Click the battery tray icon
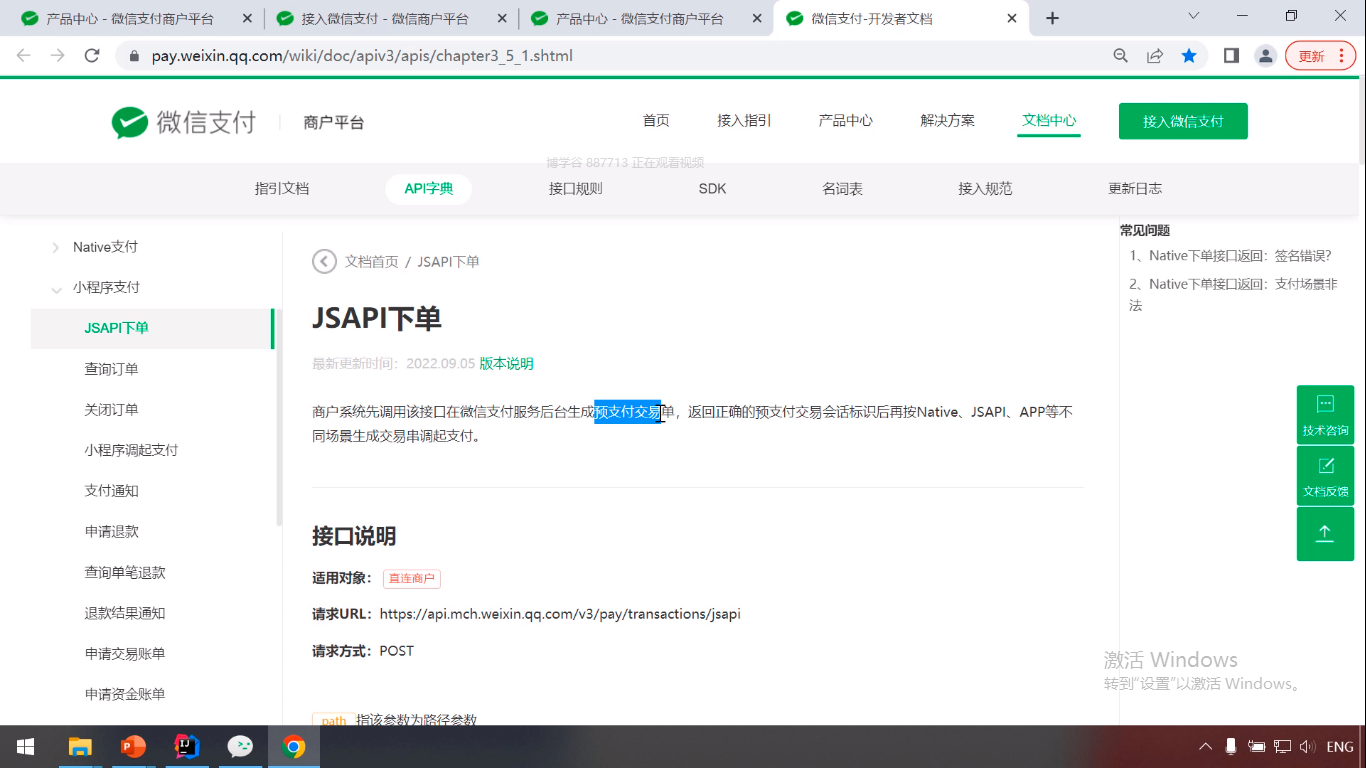The width and height of the screenshot is (1366, 768). coord(1257,746)
